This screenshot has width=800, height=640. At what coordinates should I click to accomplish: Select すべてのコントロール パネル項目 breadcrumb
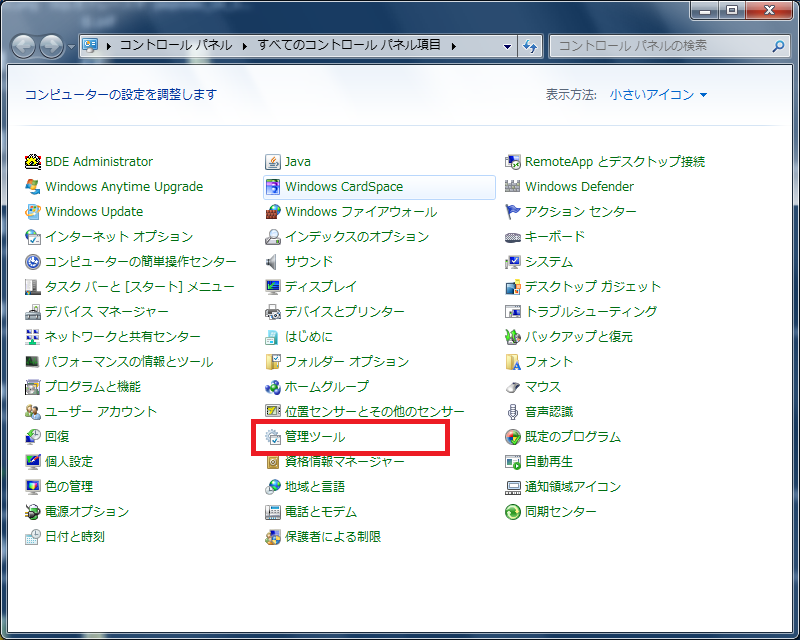(349, 45)
